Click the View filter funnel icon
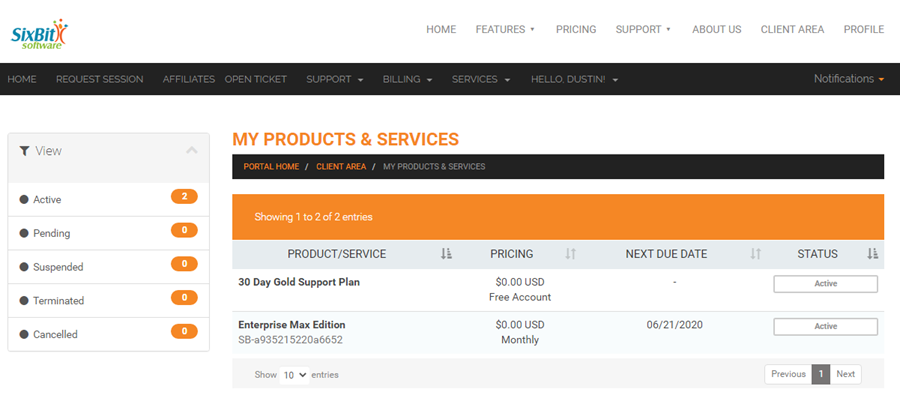The width and height of the screenshot is (900, 398). pyautogui.click(x=24, y=151)
